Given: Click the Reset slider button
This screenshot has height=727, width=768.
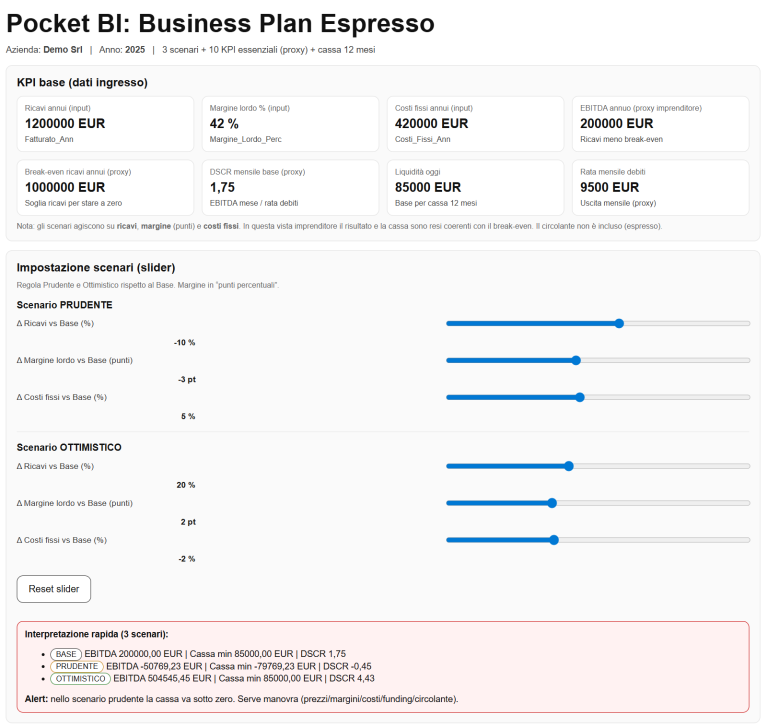Looking at the screenshot, I should (54, 589).
